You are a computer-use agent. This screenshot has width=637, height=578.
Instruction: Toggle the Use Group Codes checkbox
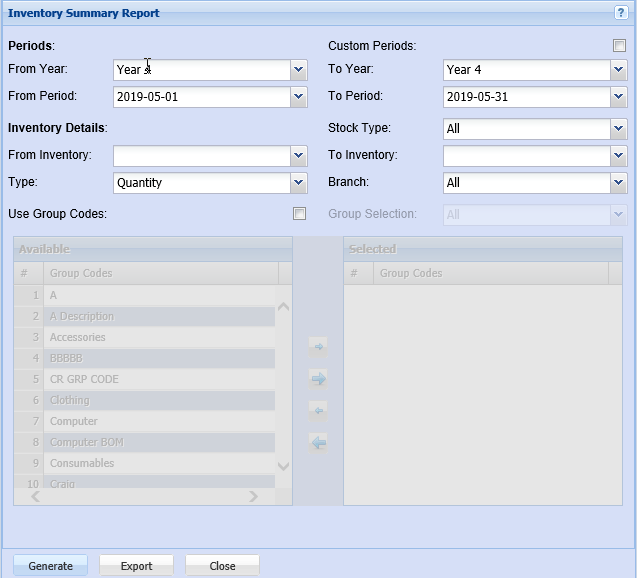pos(299,214)
